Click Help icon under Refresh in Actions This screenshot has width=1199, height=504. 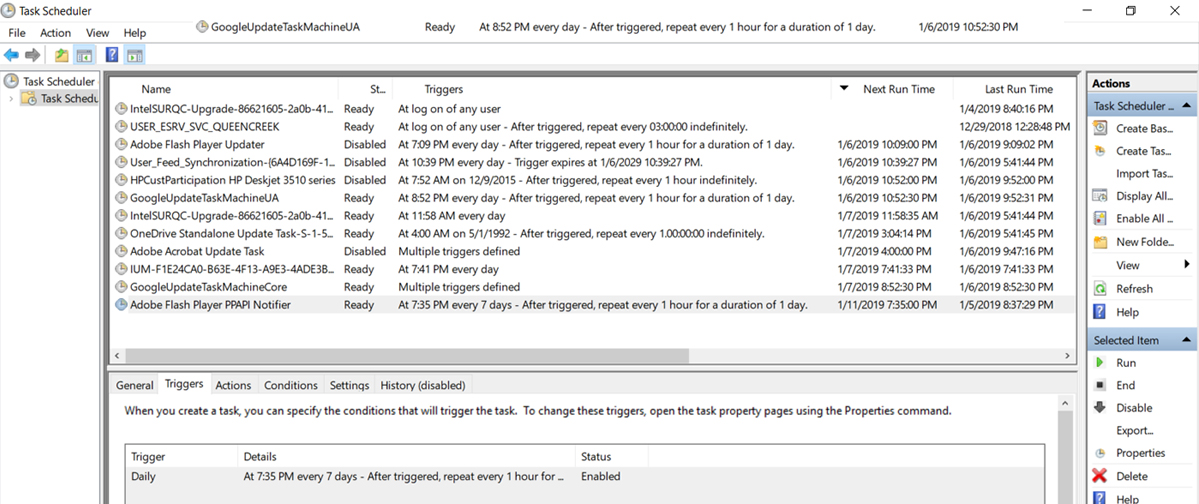coord(1100,312)
